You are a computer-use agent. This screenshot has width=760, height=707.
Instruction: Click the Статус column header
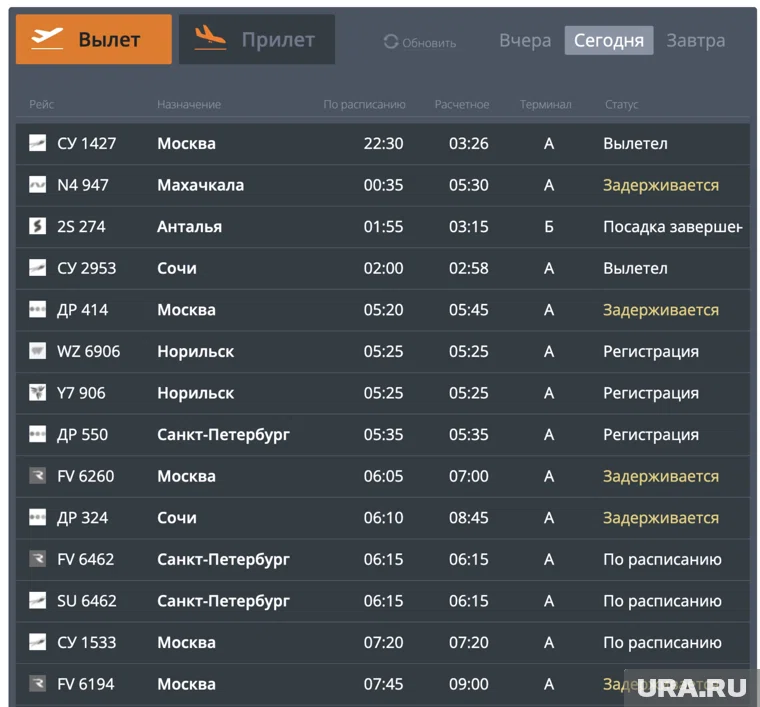click(x=621, y=105)
